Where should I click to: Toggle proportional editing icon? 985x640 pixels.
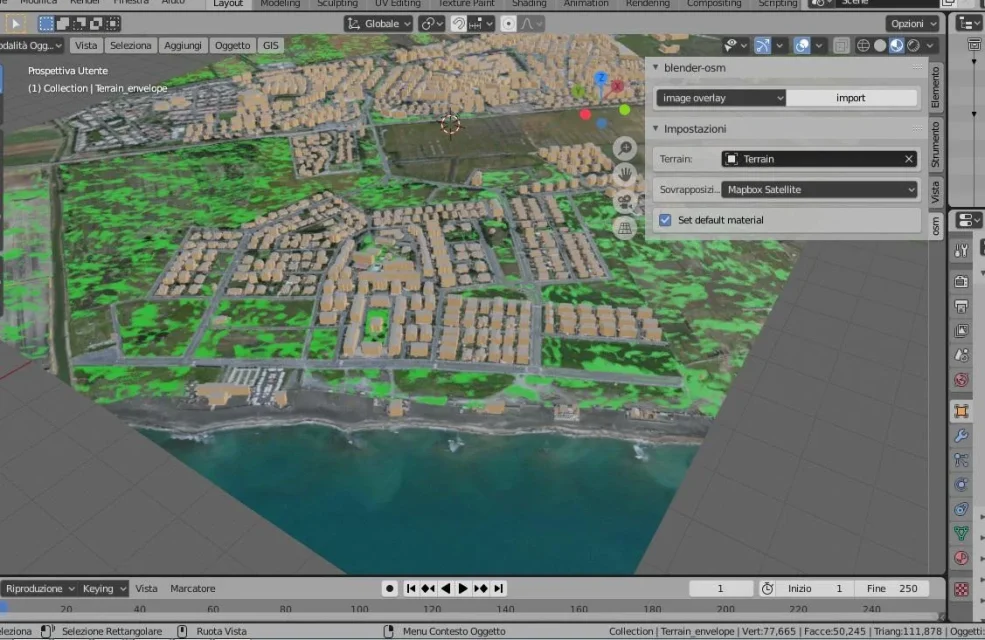pos(508,24)
